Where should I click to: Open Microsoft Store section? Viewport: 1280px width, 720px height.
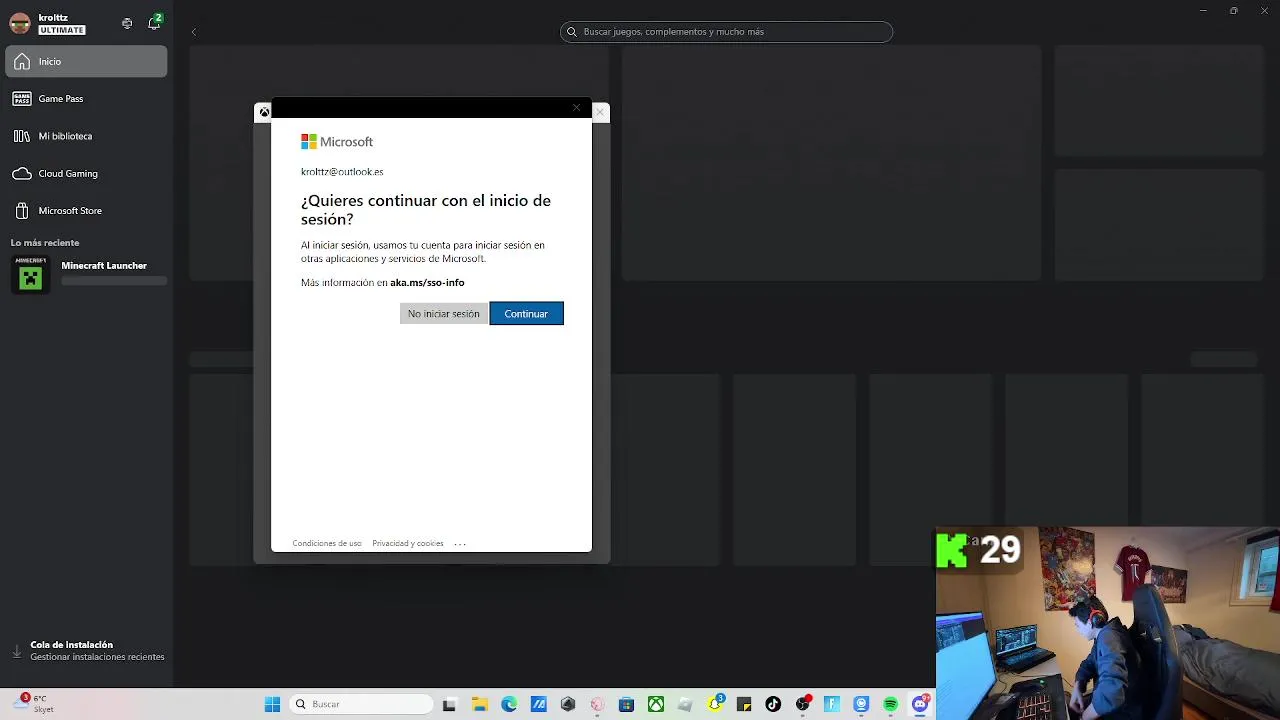(x=86, y=211)
